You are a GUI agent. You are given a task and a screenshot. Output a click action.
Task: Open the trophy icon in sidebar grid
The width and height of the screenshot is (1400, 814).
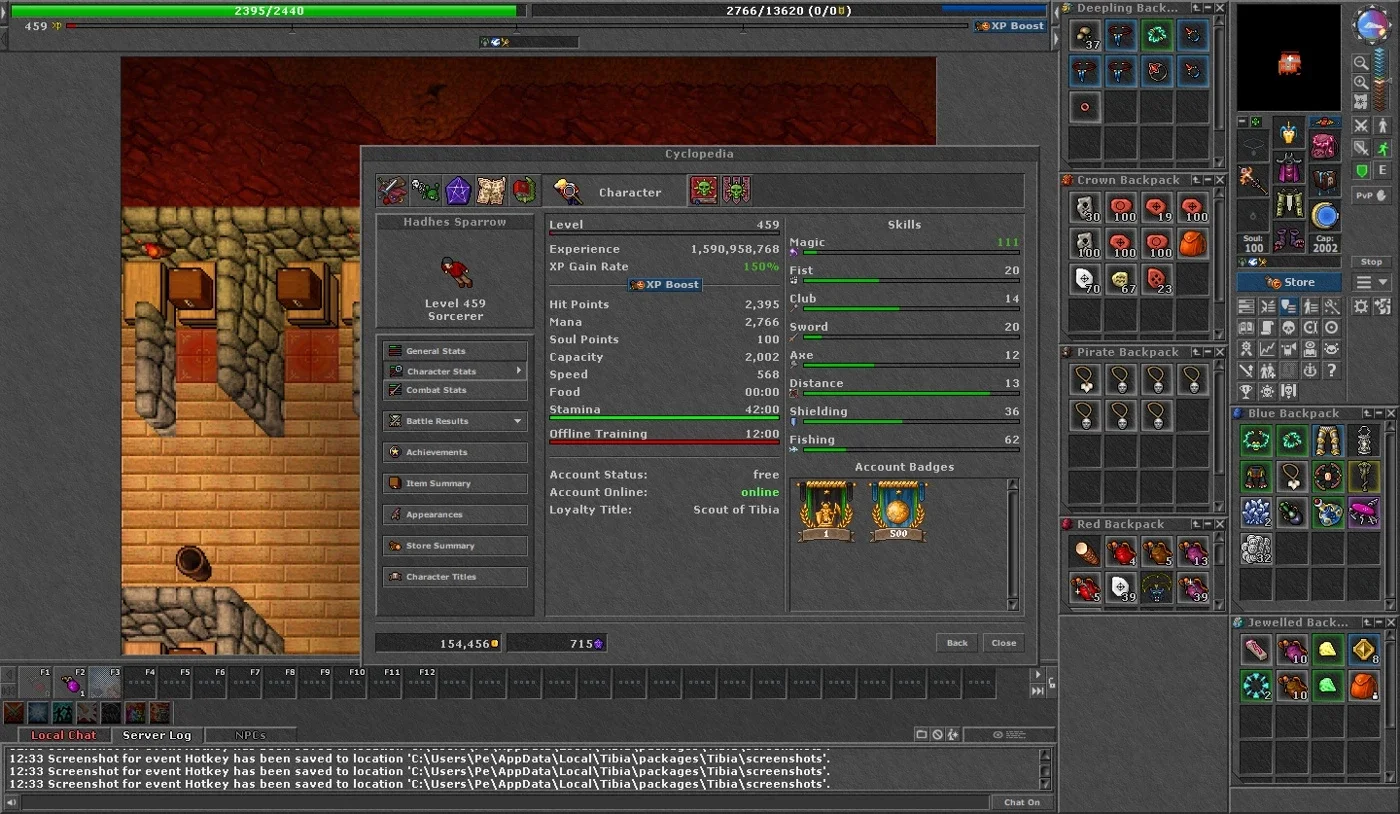(x=1246, y=392)
